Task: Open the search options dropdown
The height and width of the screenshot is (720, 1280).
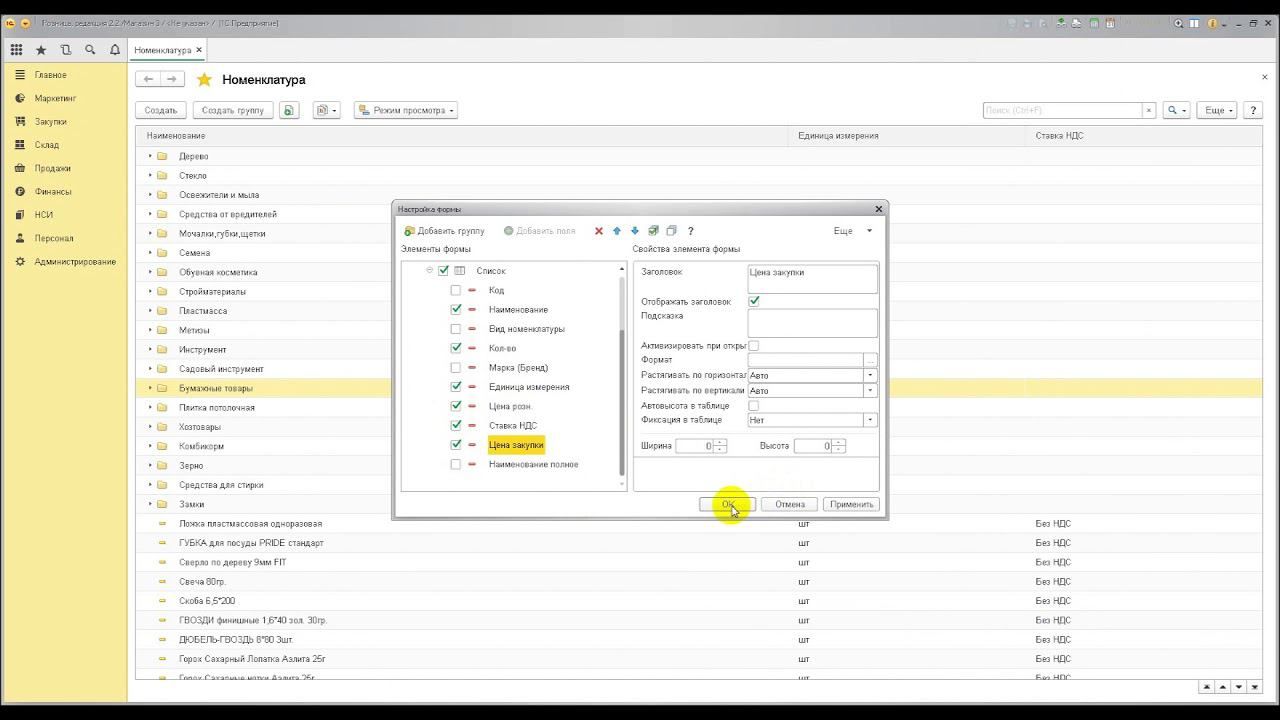Action: (x=1177, y=110)
